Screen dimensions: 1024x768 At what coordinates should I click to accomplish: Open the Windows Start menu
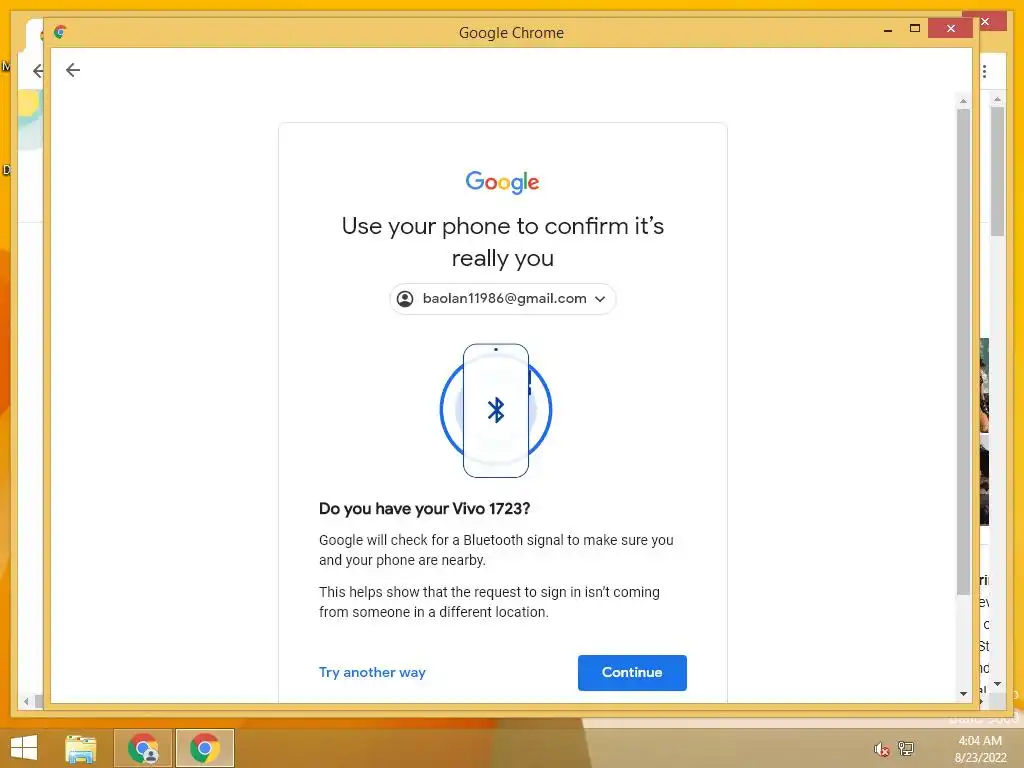pos(24,748)
